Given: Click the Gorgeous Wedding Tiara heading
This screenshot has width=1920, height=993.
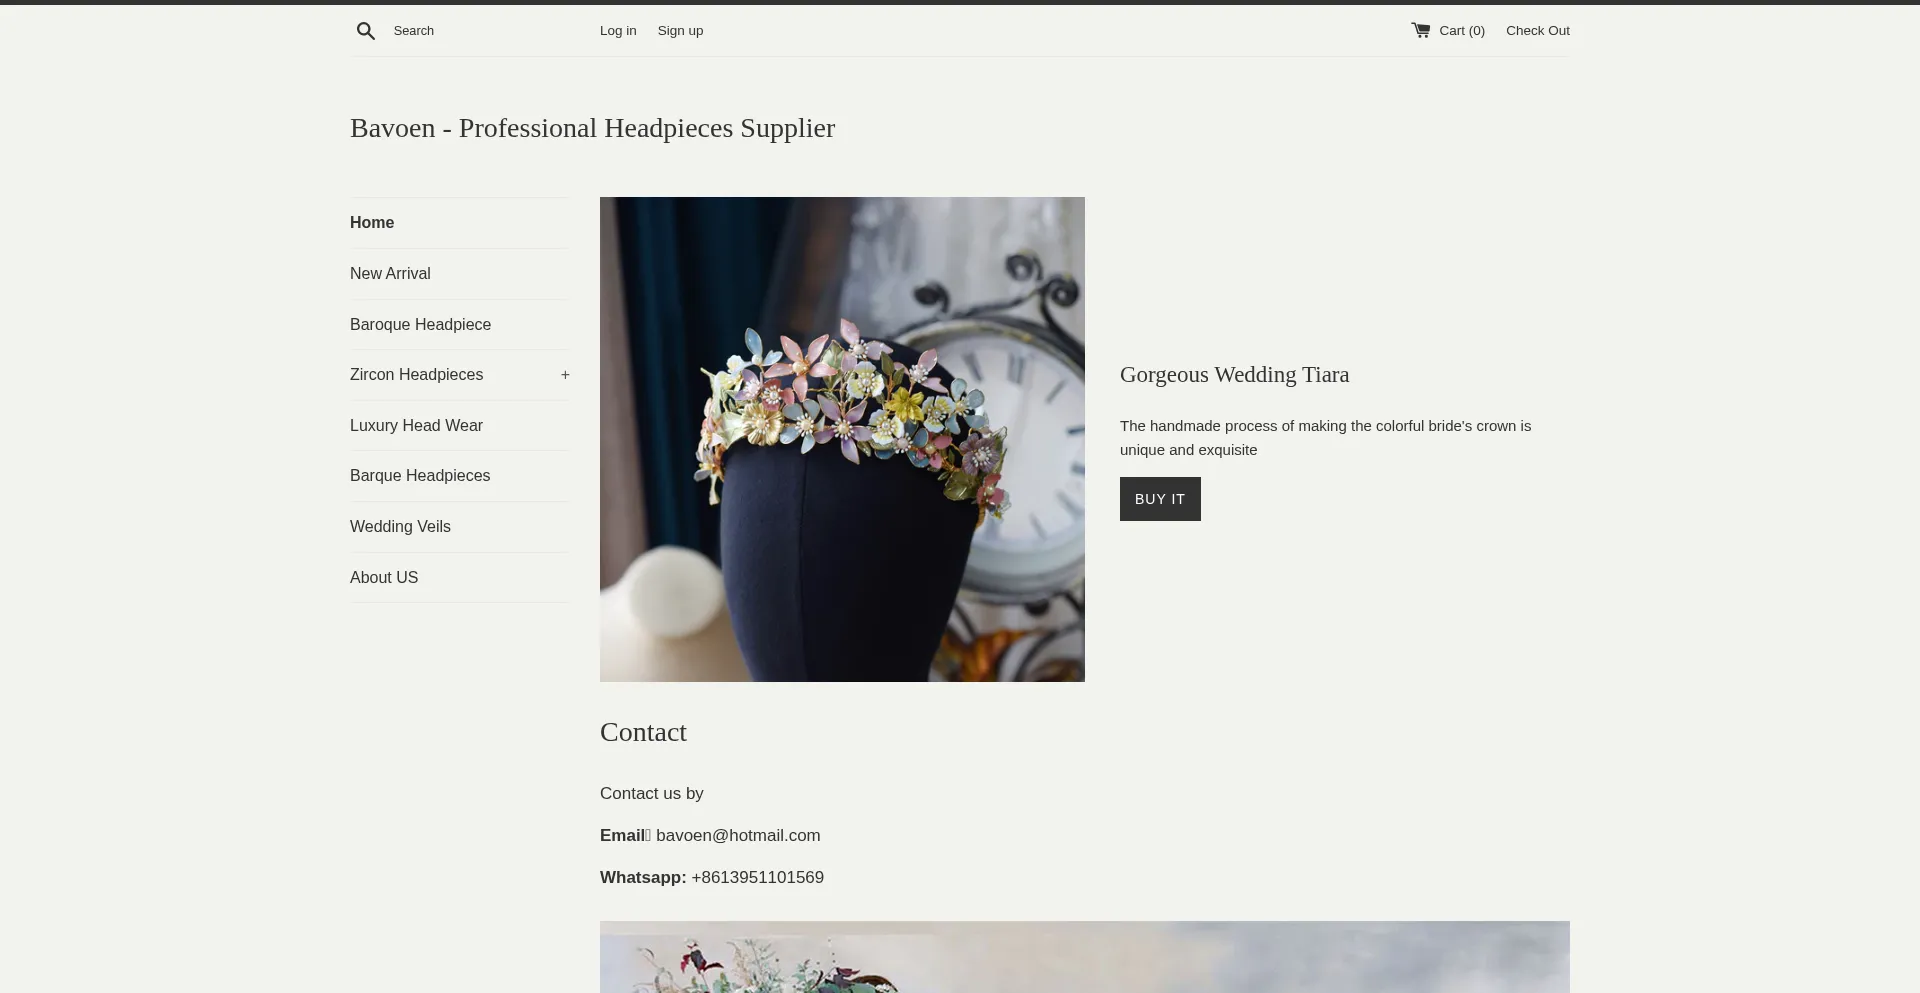Looking at the screenshot, I should (x=1233, y=374).
